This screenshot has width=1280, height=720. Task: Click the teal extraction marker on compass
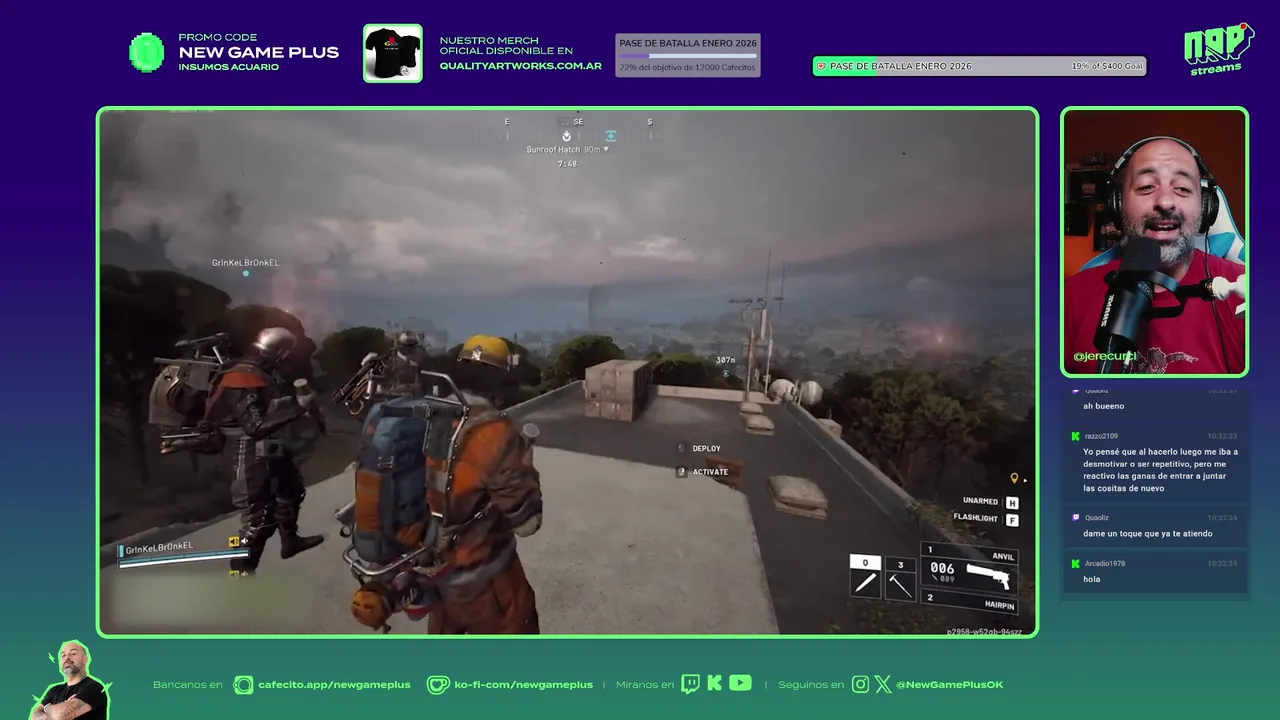coord(610,136)
